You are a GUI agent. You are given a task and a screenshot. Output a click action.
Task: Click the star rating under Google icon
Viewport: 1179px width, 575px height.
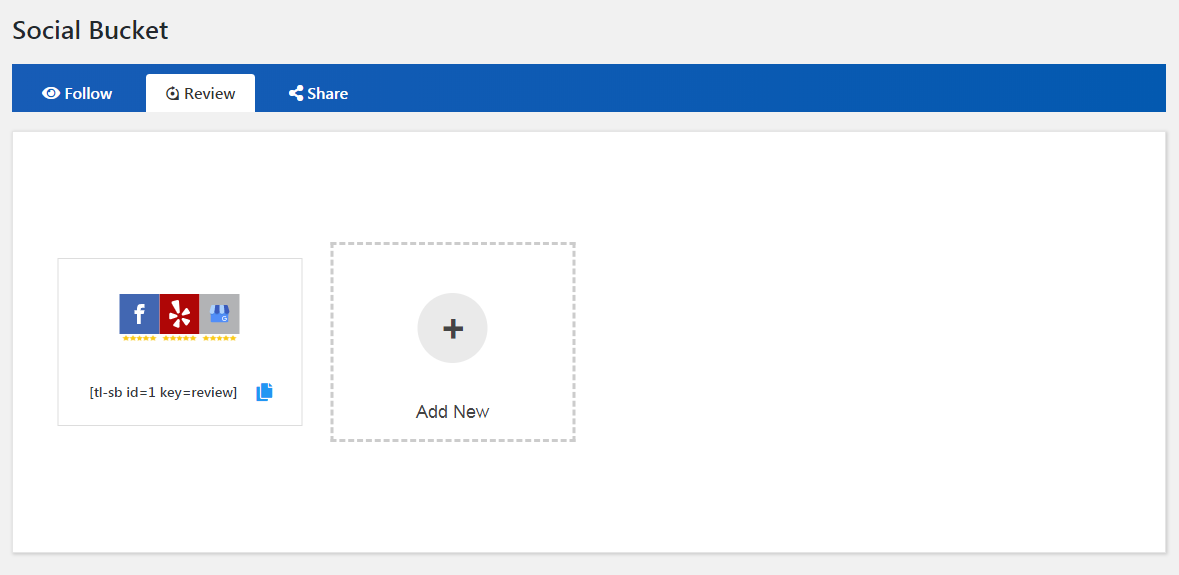[x=220, y=338]
